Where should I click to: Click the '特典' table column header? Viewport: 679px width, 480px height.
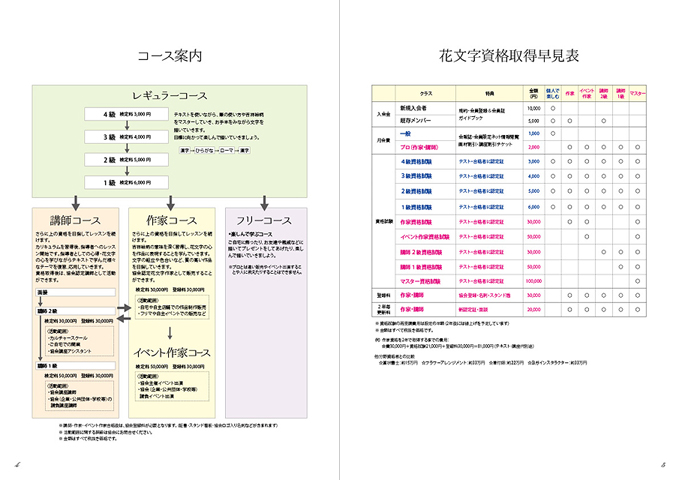pyautogui.click(x=490, y=94)
